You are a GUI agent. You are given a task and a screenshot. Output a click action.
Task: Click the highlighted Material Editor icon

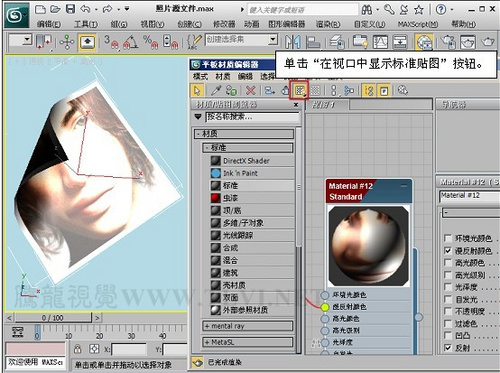pos(424,42)
